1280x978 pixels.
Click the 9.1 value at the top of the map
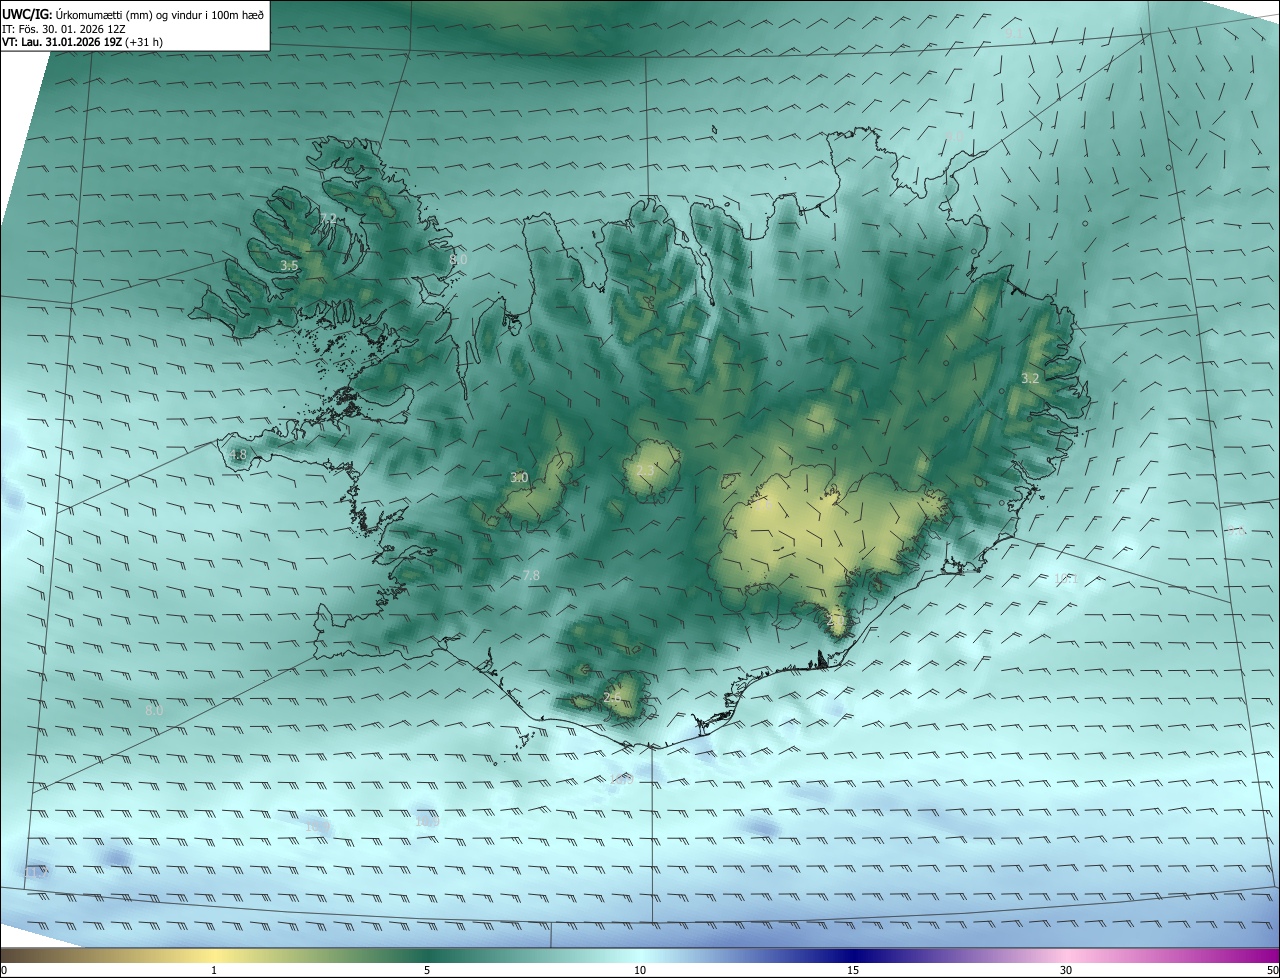click(1014, 33)
